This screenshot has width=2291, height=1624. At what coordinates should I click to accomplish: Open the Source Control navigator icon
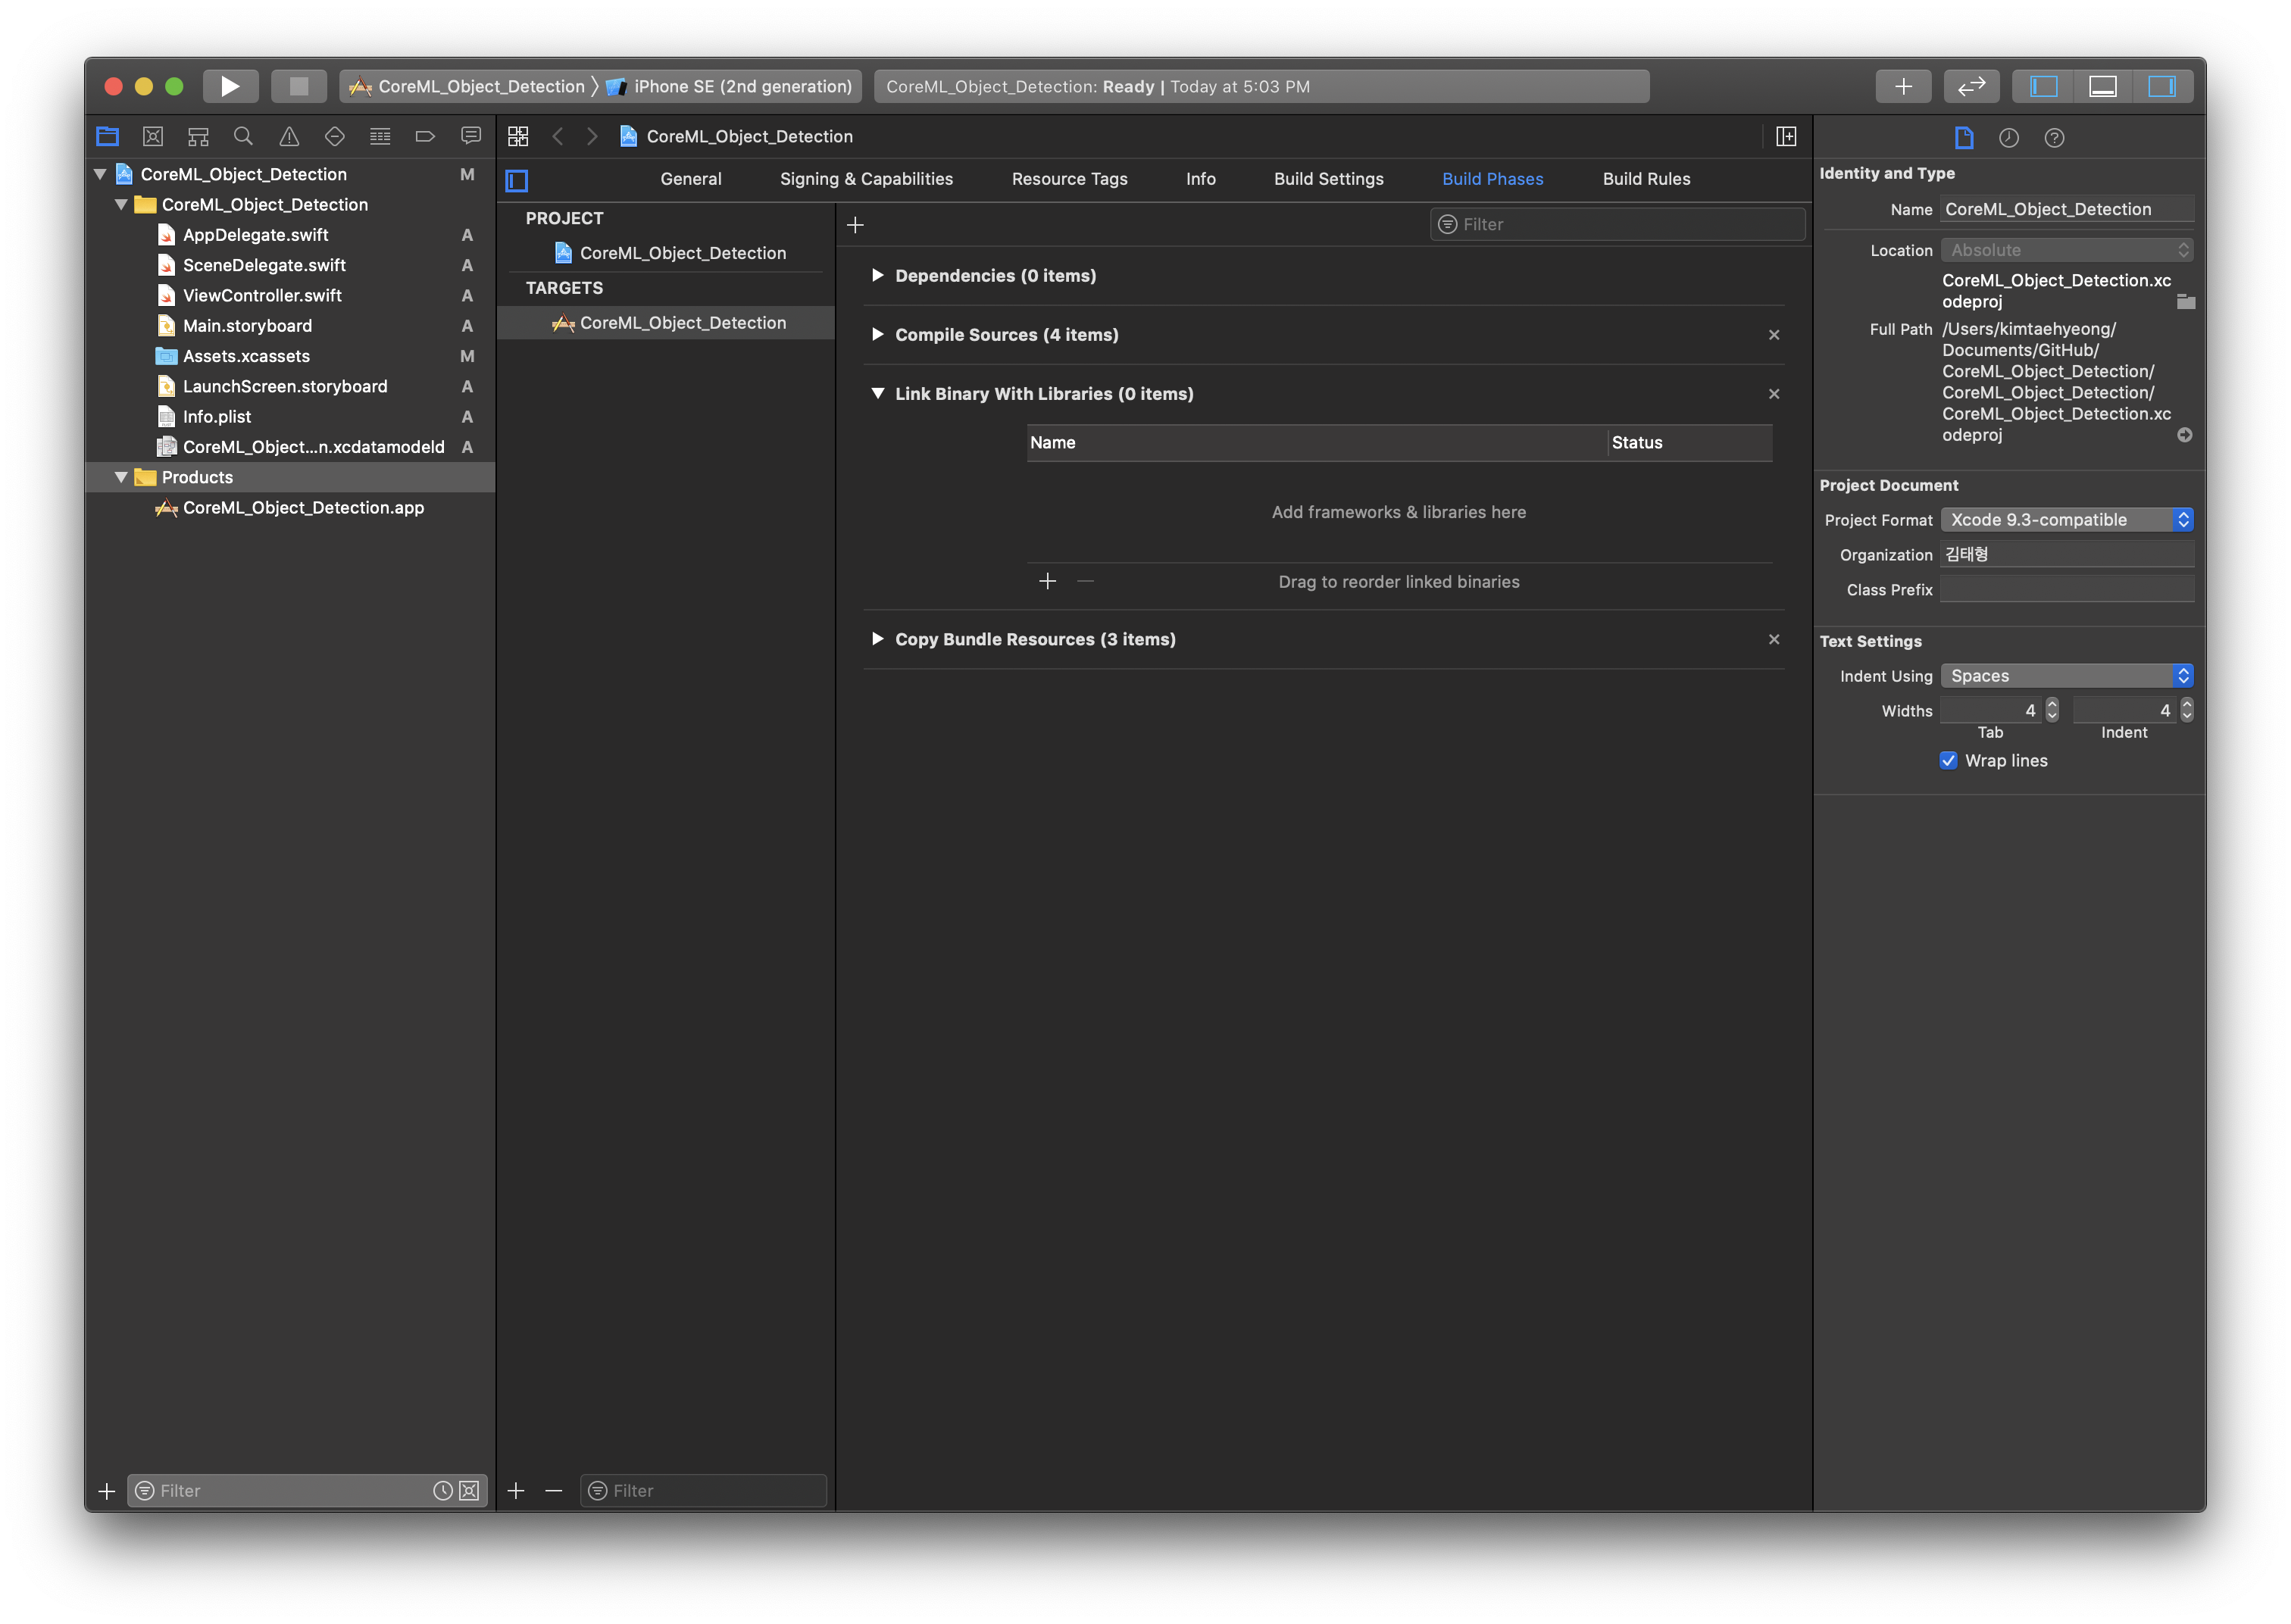(153, 136)
